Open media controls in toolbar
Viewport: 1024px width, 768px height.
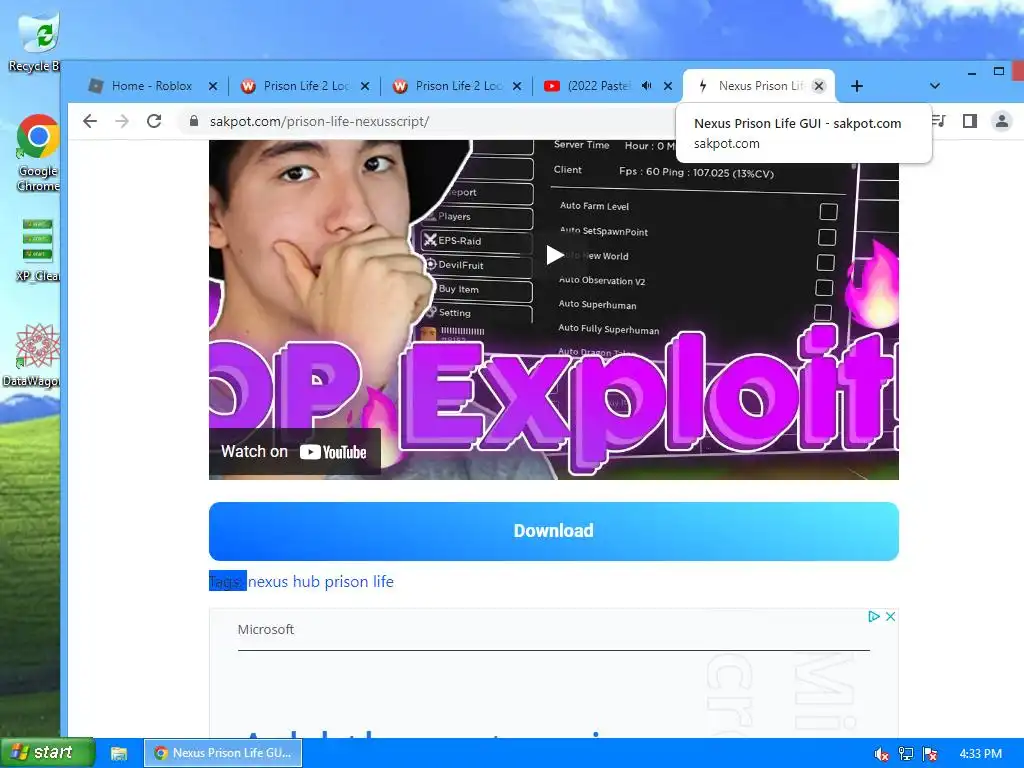[939, 121]
